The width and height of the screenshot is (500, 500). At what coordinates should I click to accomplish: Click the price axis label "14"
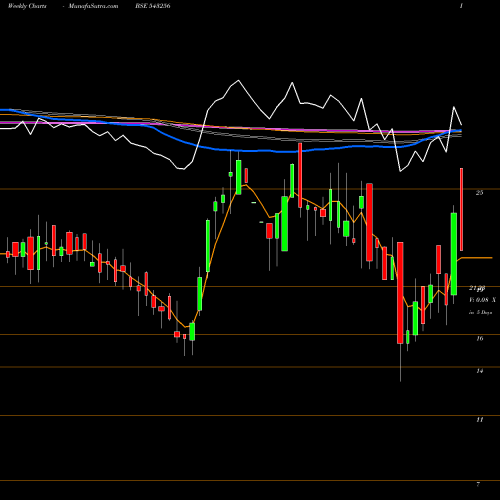479,371
